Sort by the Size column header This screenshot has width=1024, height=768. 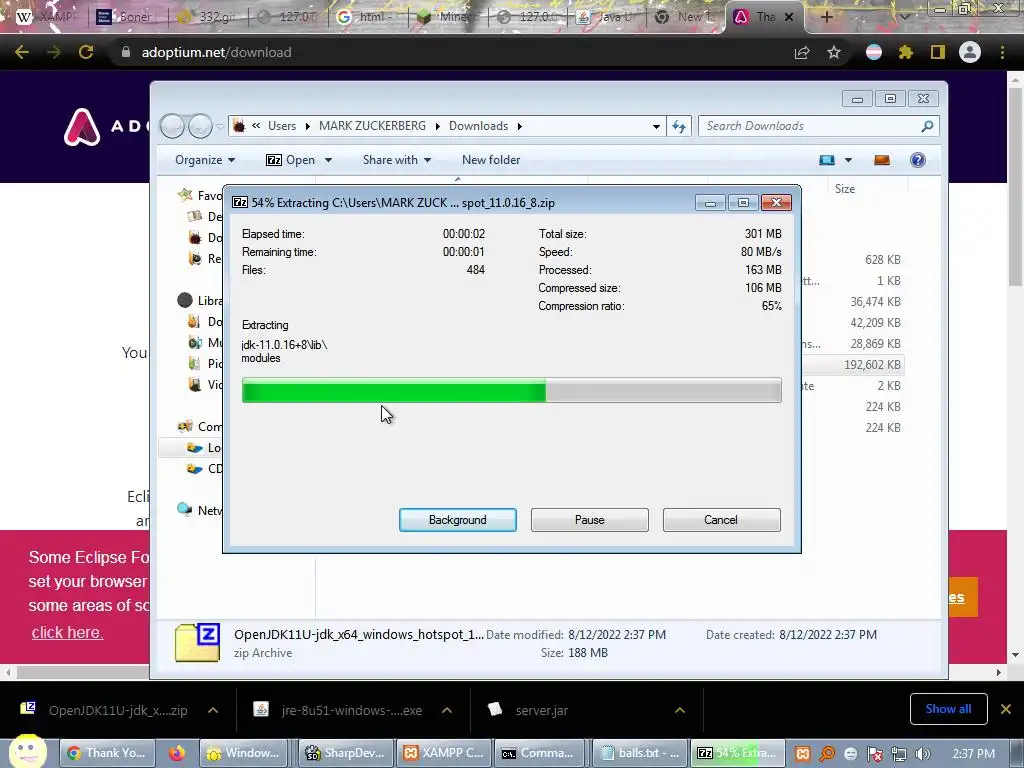tap(844, 189)
